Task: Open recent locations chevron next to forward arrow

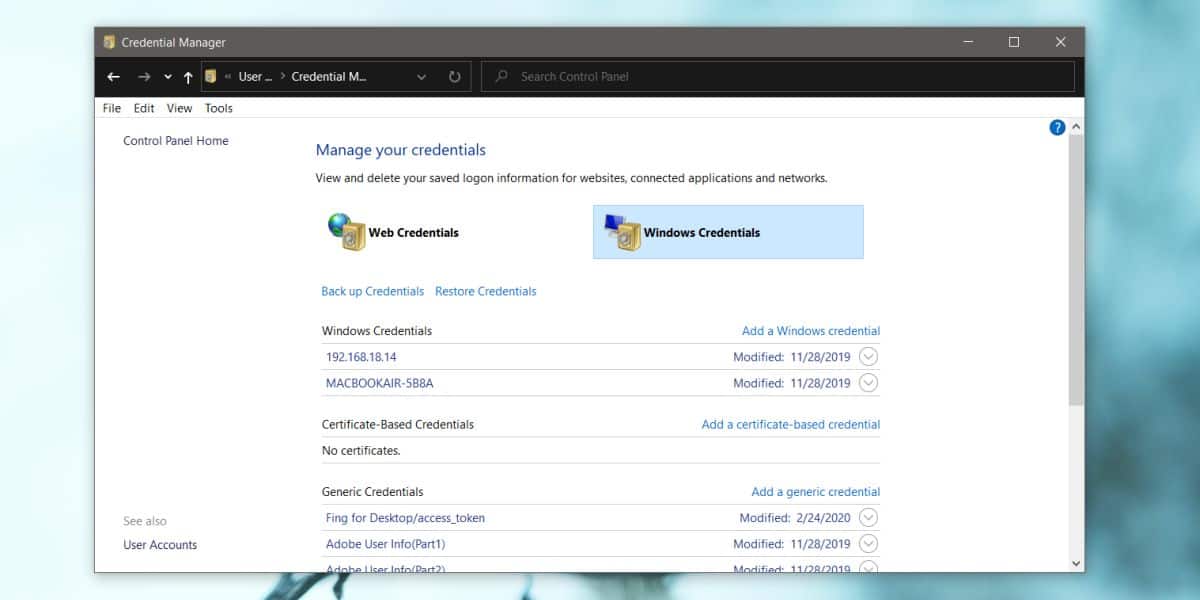Action: [167, 77]
